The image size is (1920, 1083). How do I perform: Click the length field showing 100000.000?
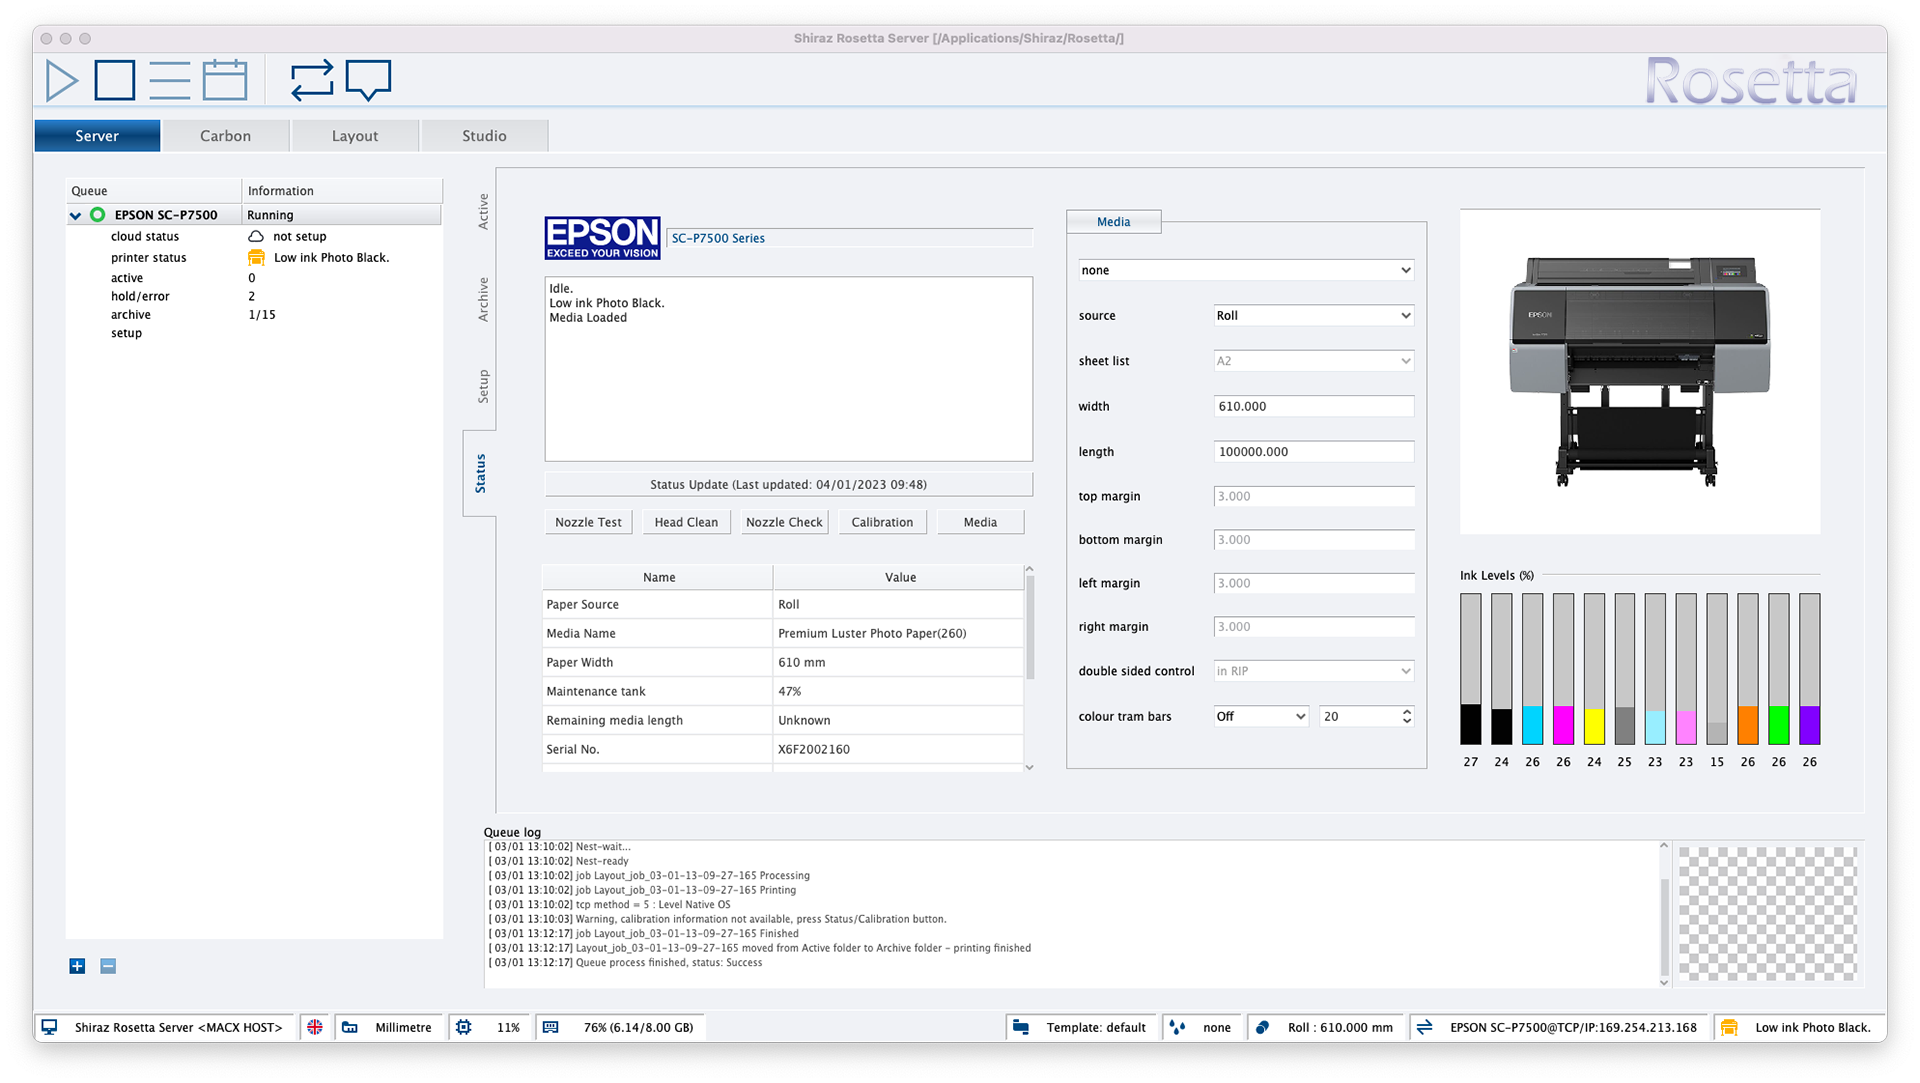tap(1314, 452)
